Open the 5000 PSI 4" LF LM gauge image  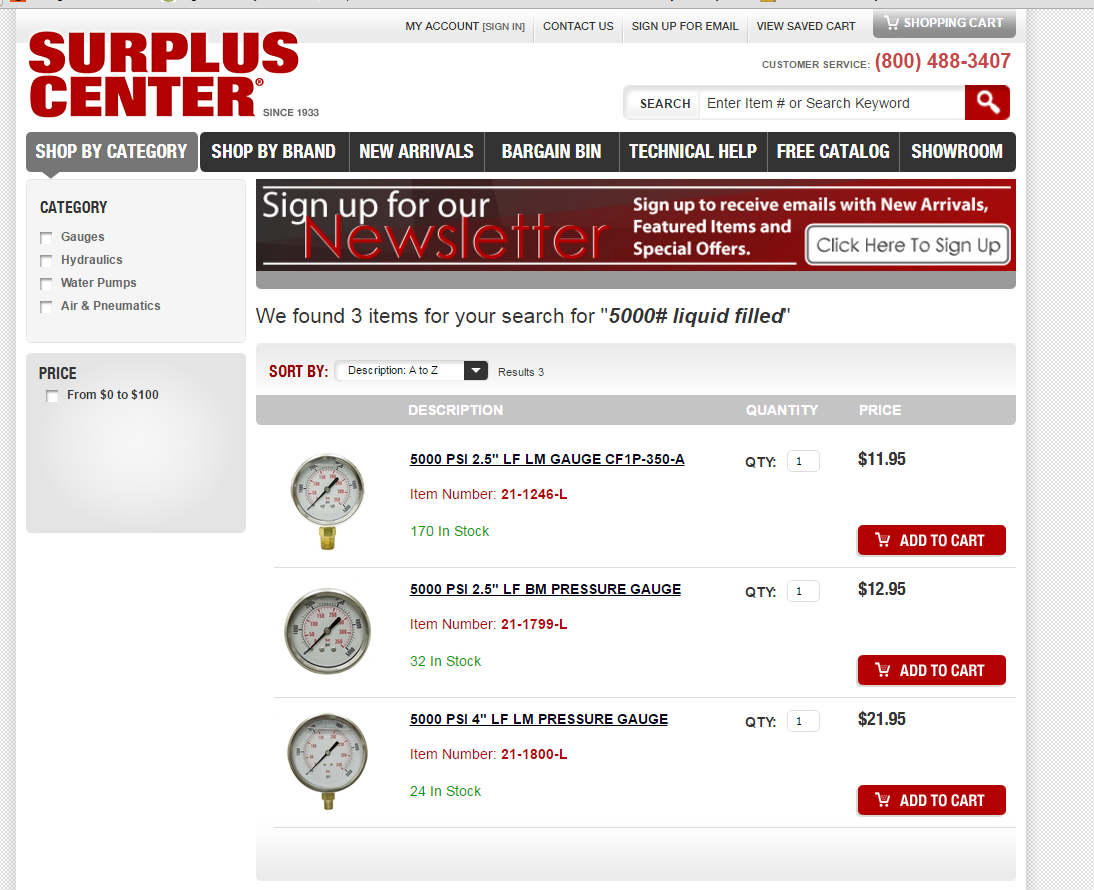click(327, 761)
